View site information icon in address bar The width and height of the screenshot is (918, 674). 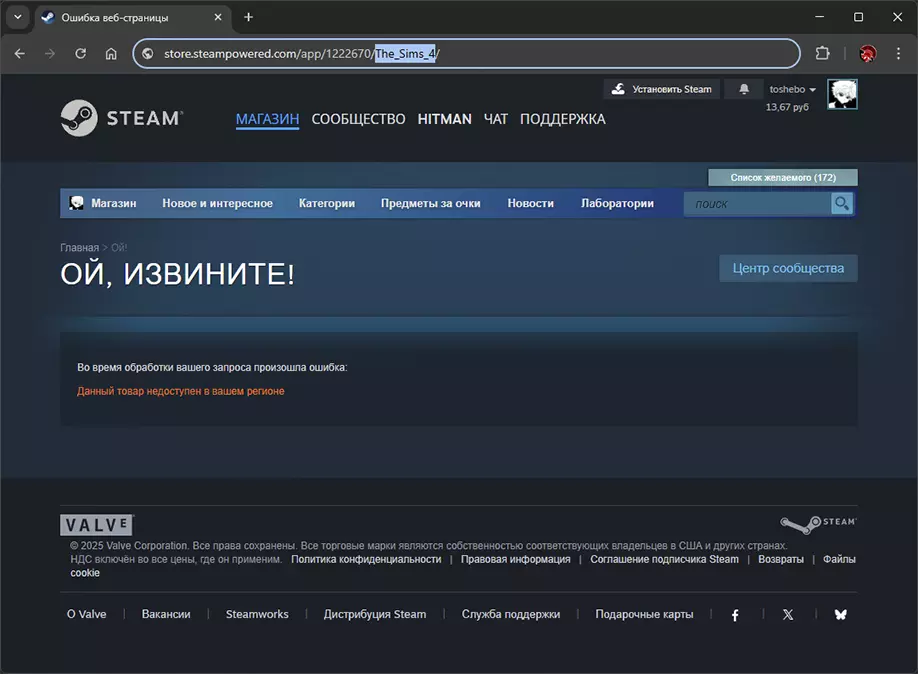(x=148, y=54)
